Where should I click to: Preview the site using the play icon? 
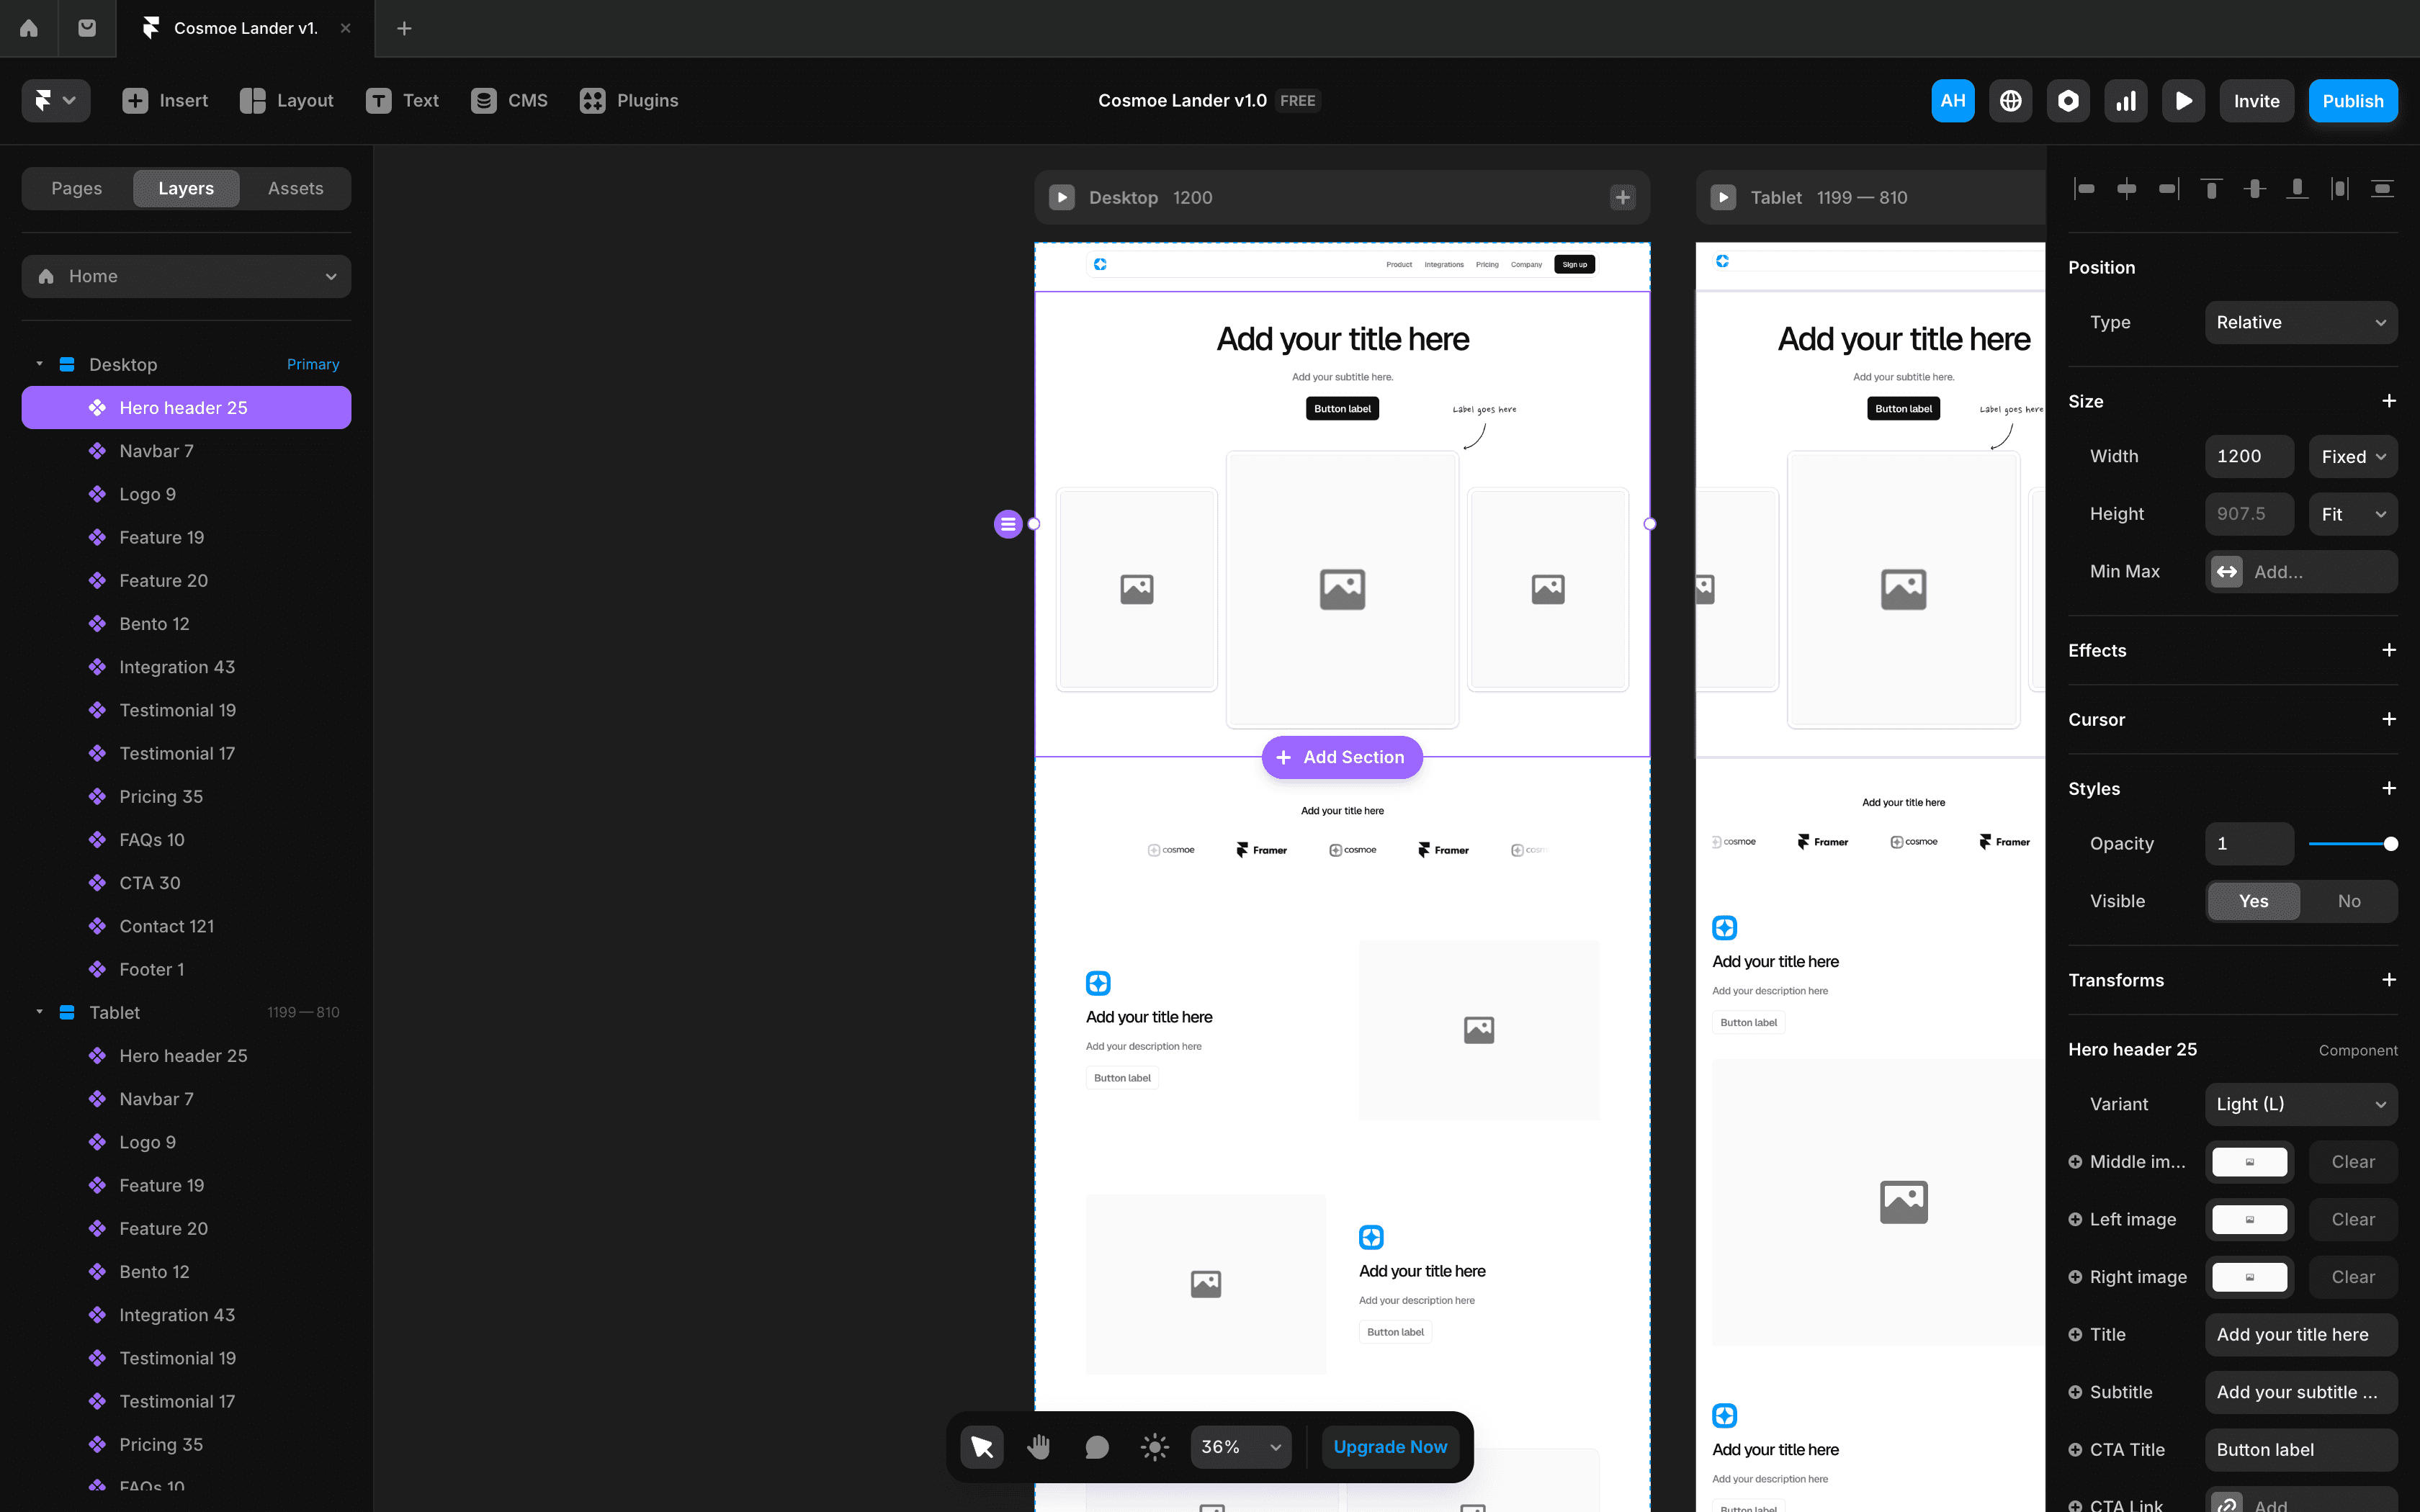tap(2184, 100)
